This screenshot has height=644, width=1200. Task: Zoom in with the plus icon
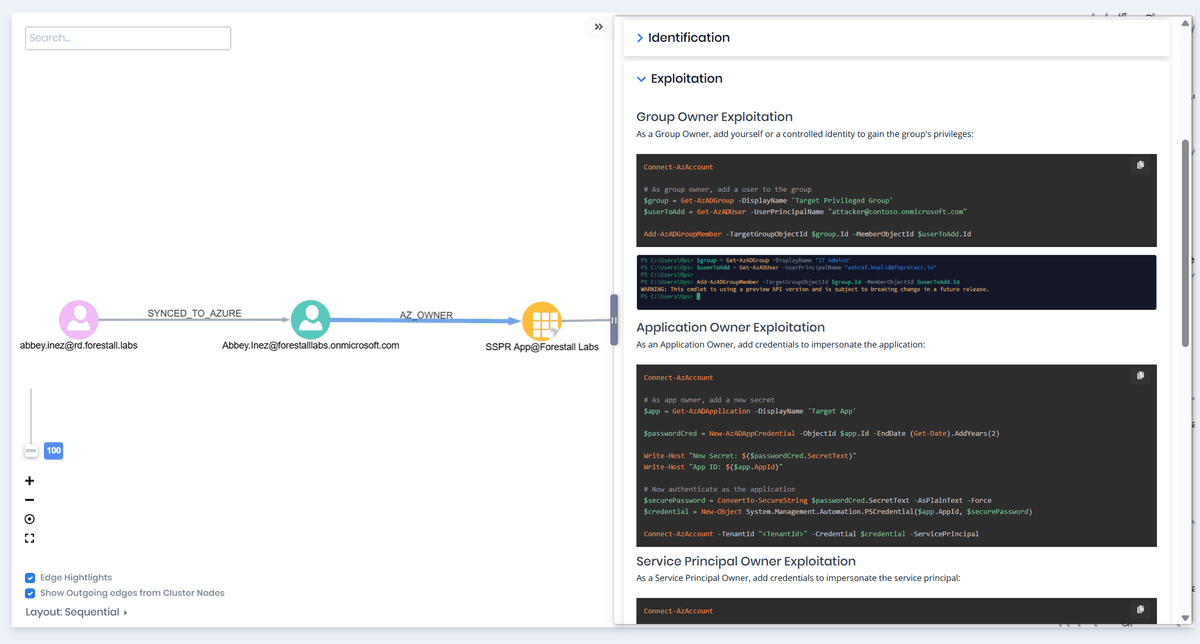pos(30,481)
